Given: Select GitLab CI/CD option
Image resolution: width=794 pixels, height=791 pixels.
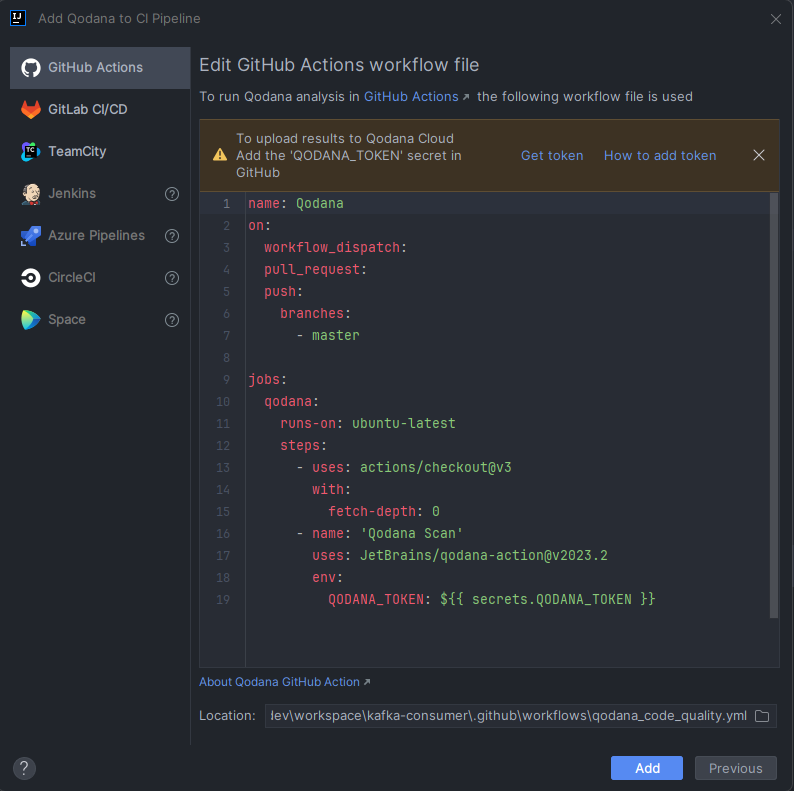Looking at the screenshot, I should pos(100,109).
